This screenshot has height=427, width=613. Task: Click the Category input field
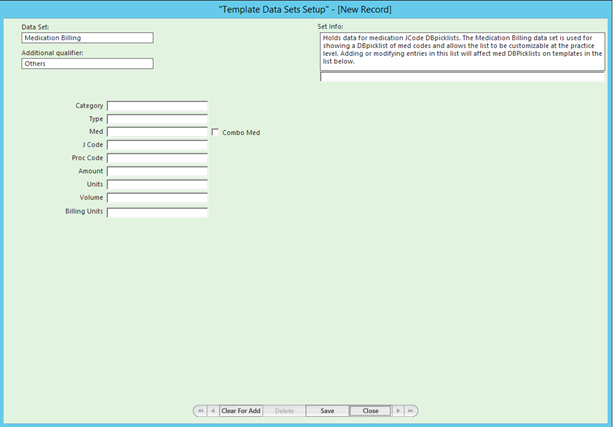pos(157,106)
